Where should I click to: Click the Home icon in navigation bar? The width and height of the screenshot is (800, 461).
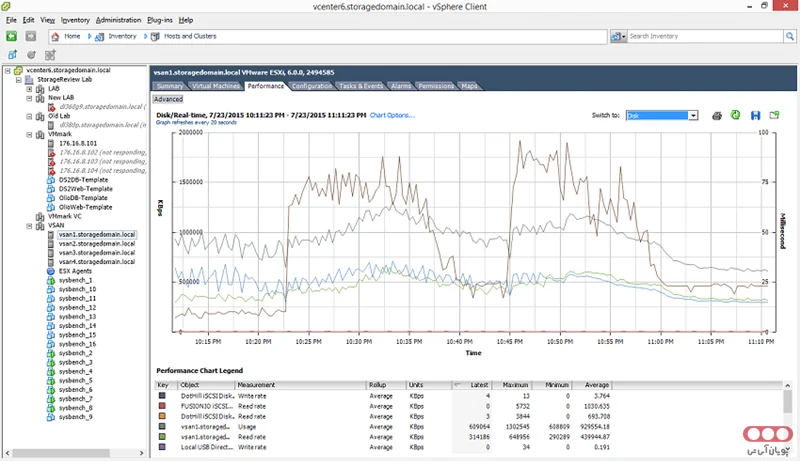(x=56, y=37)
